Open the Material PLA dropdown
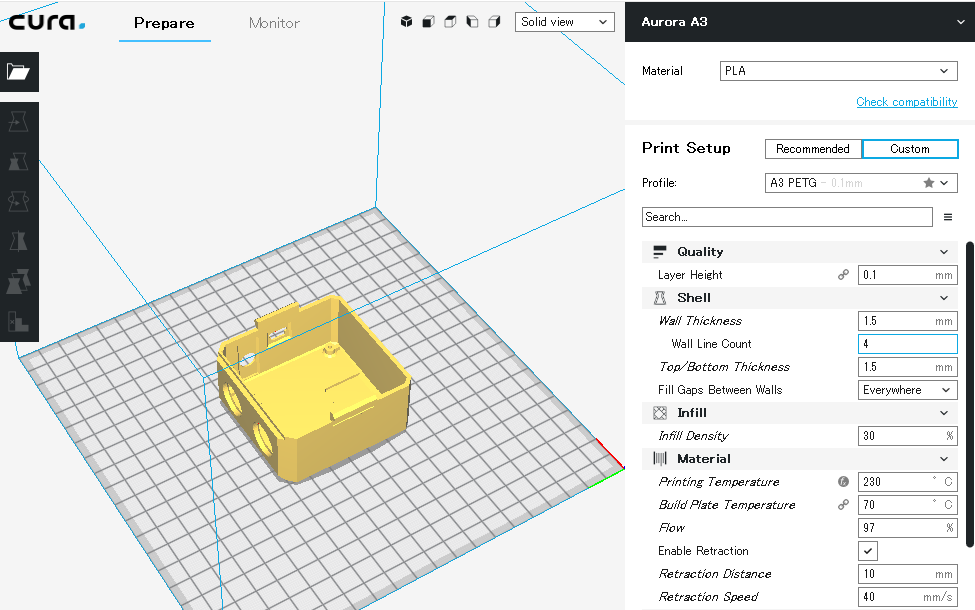975x610 pixels. [838, 71]
